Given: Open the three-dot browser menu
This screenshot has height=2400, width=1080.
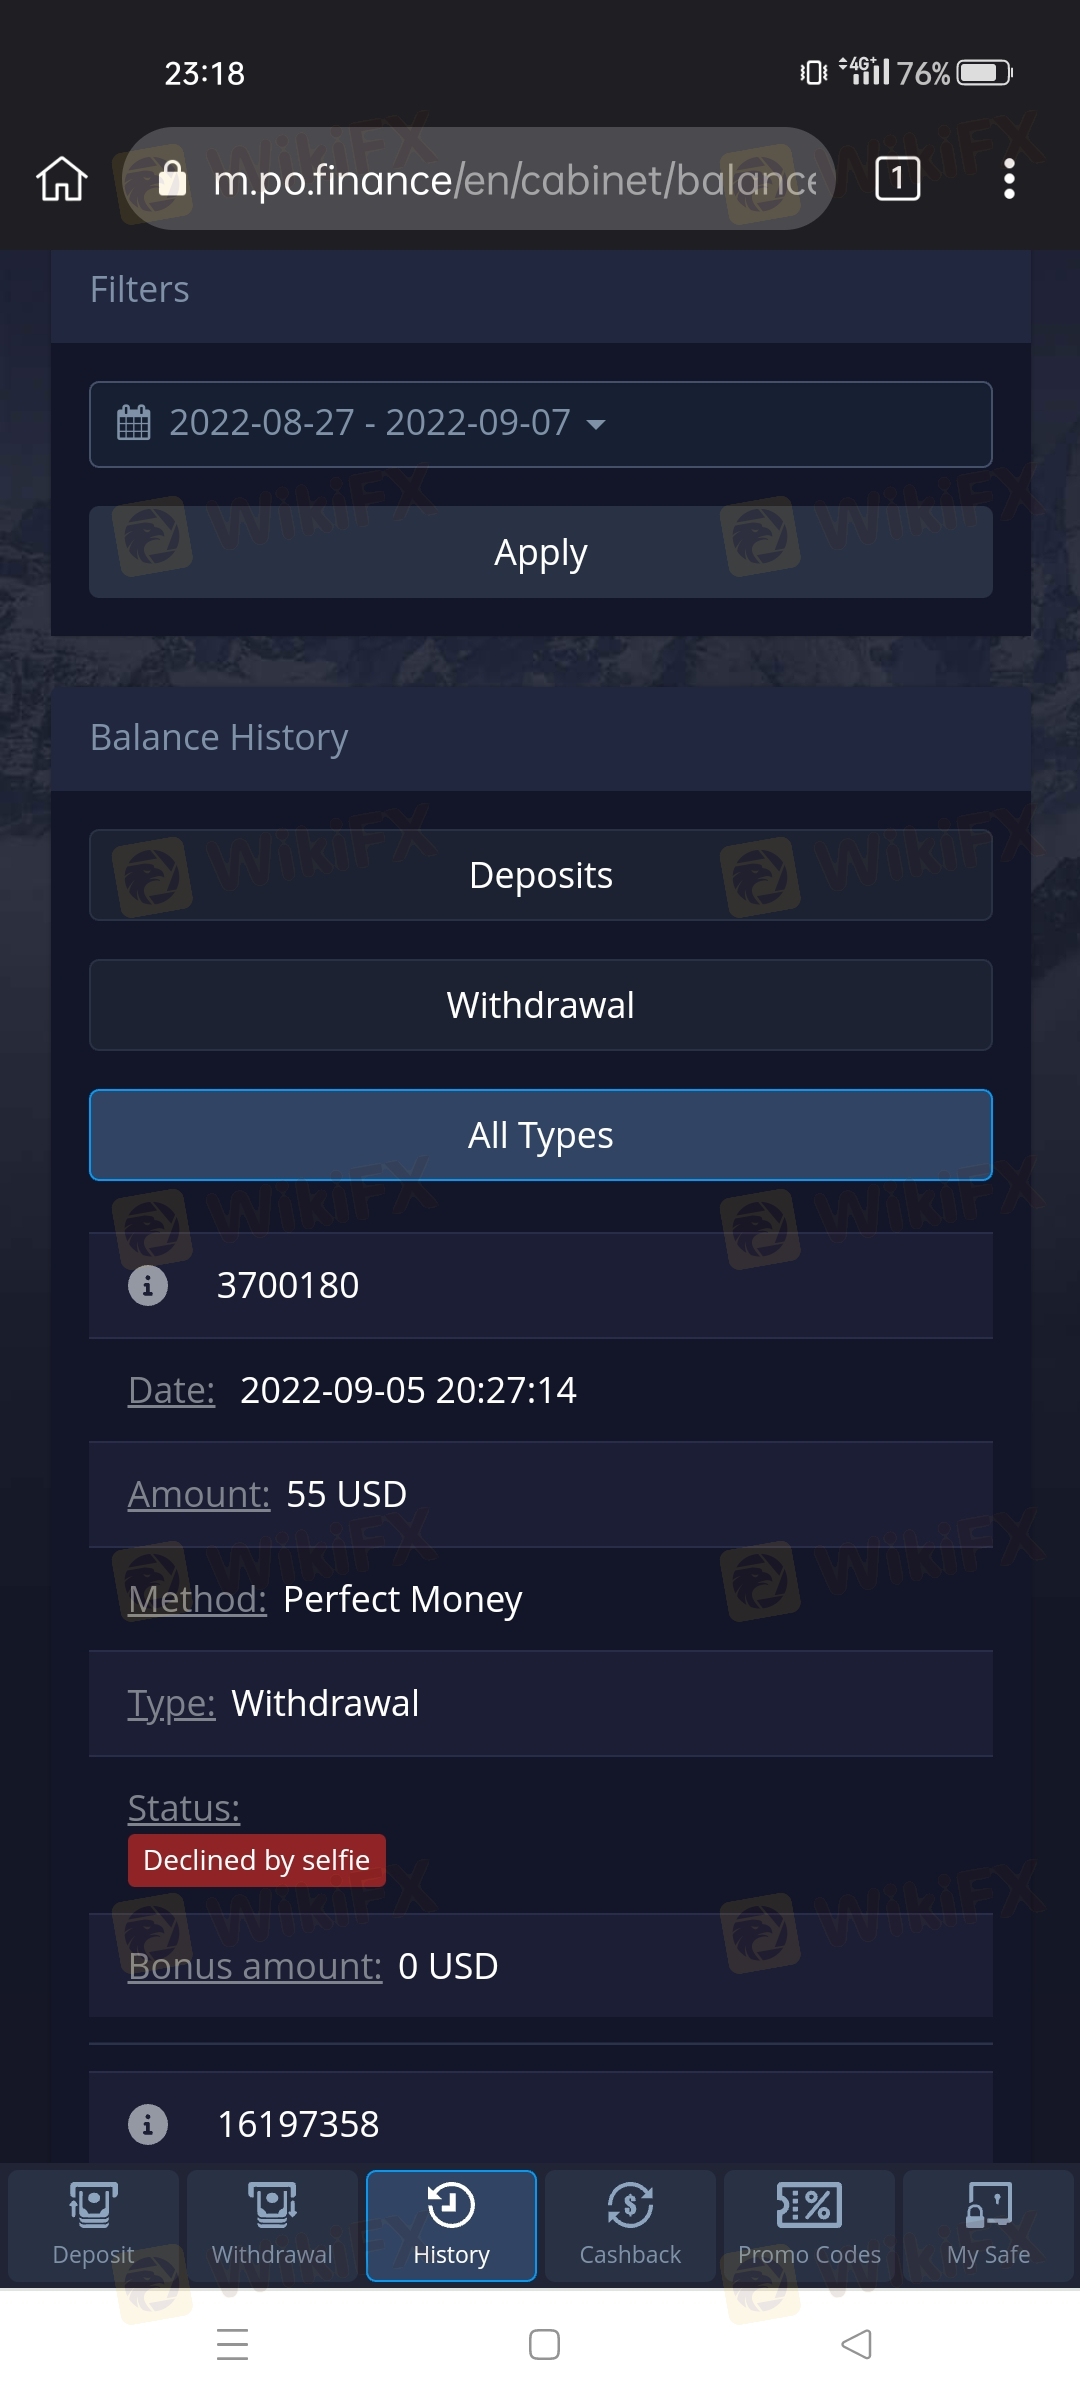Looking at the screenshot, I should 1009,179.
